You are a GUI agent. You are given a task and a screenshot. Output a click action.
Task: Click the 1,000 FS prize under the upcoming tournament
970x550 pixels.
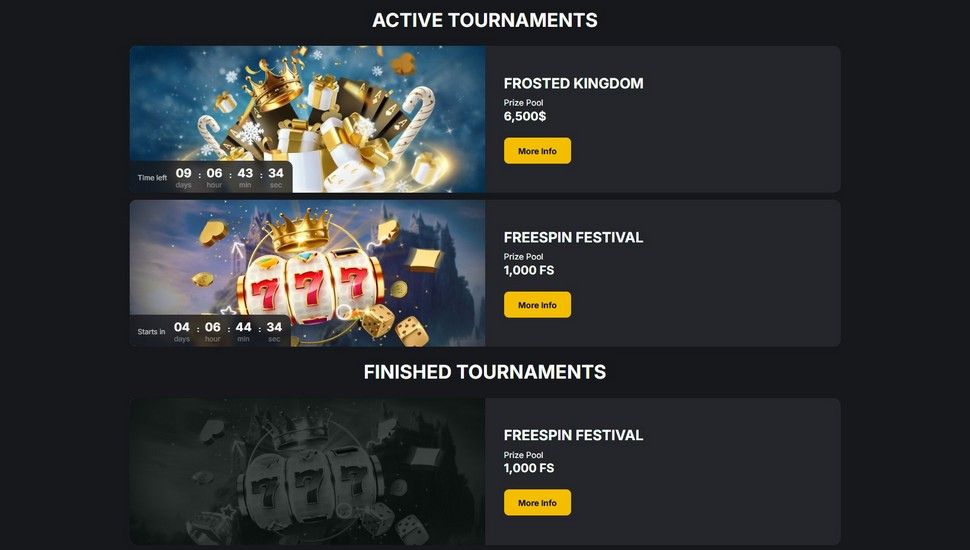coord(528,270)
